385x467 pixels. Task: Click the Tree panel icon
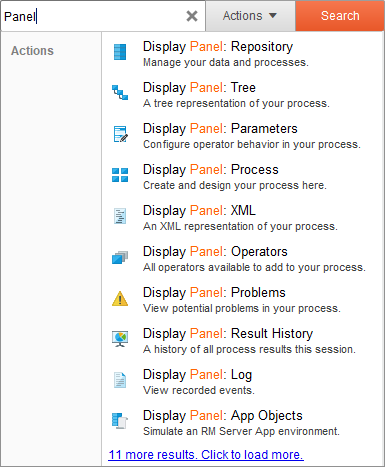pyautogui.click(x=120, y=93)
